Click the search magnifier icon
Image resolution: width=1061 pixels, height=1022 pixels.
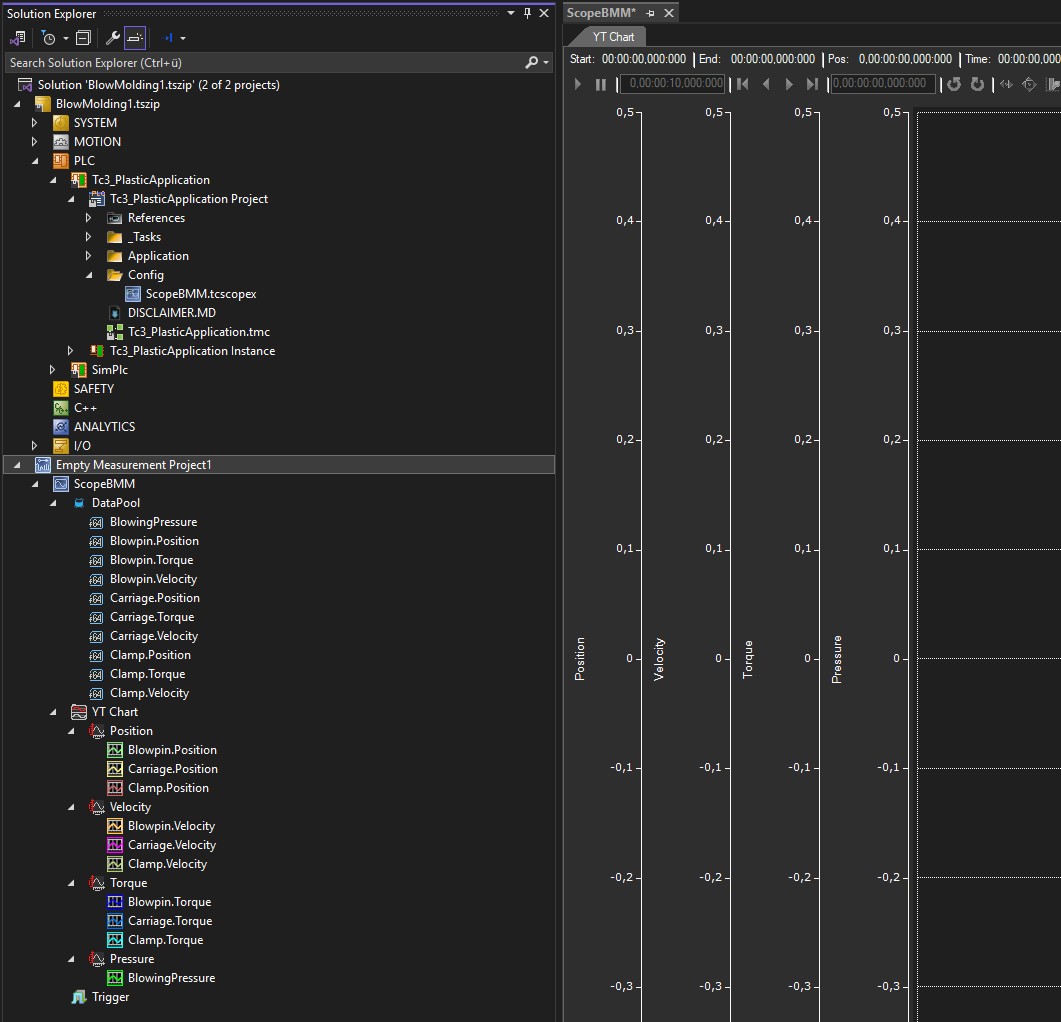pos(532,62)
